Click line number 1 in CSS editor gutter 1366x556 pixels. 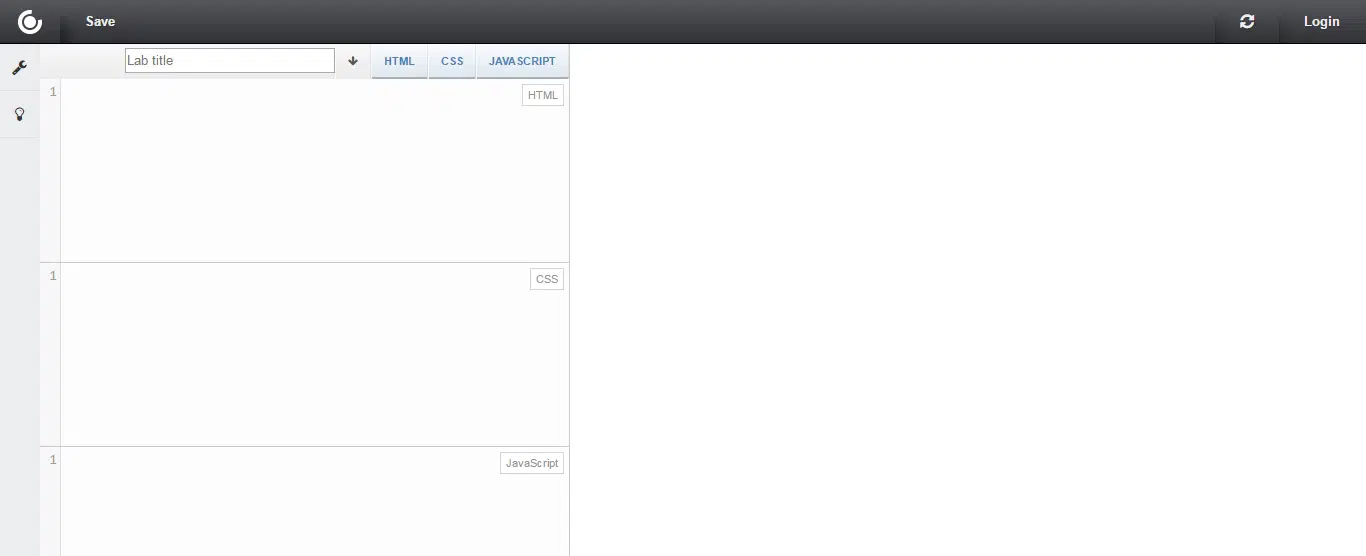[53, 276]
